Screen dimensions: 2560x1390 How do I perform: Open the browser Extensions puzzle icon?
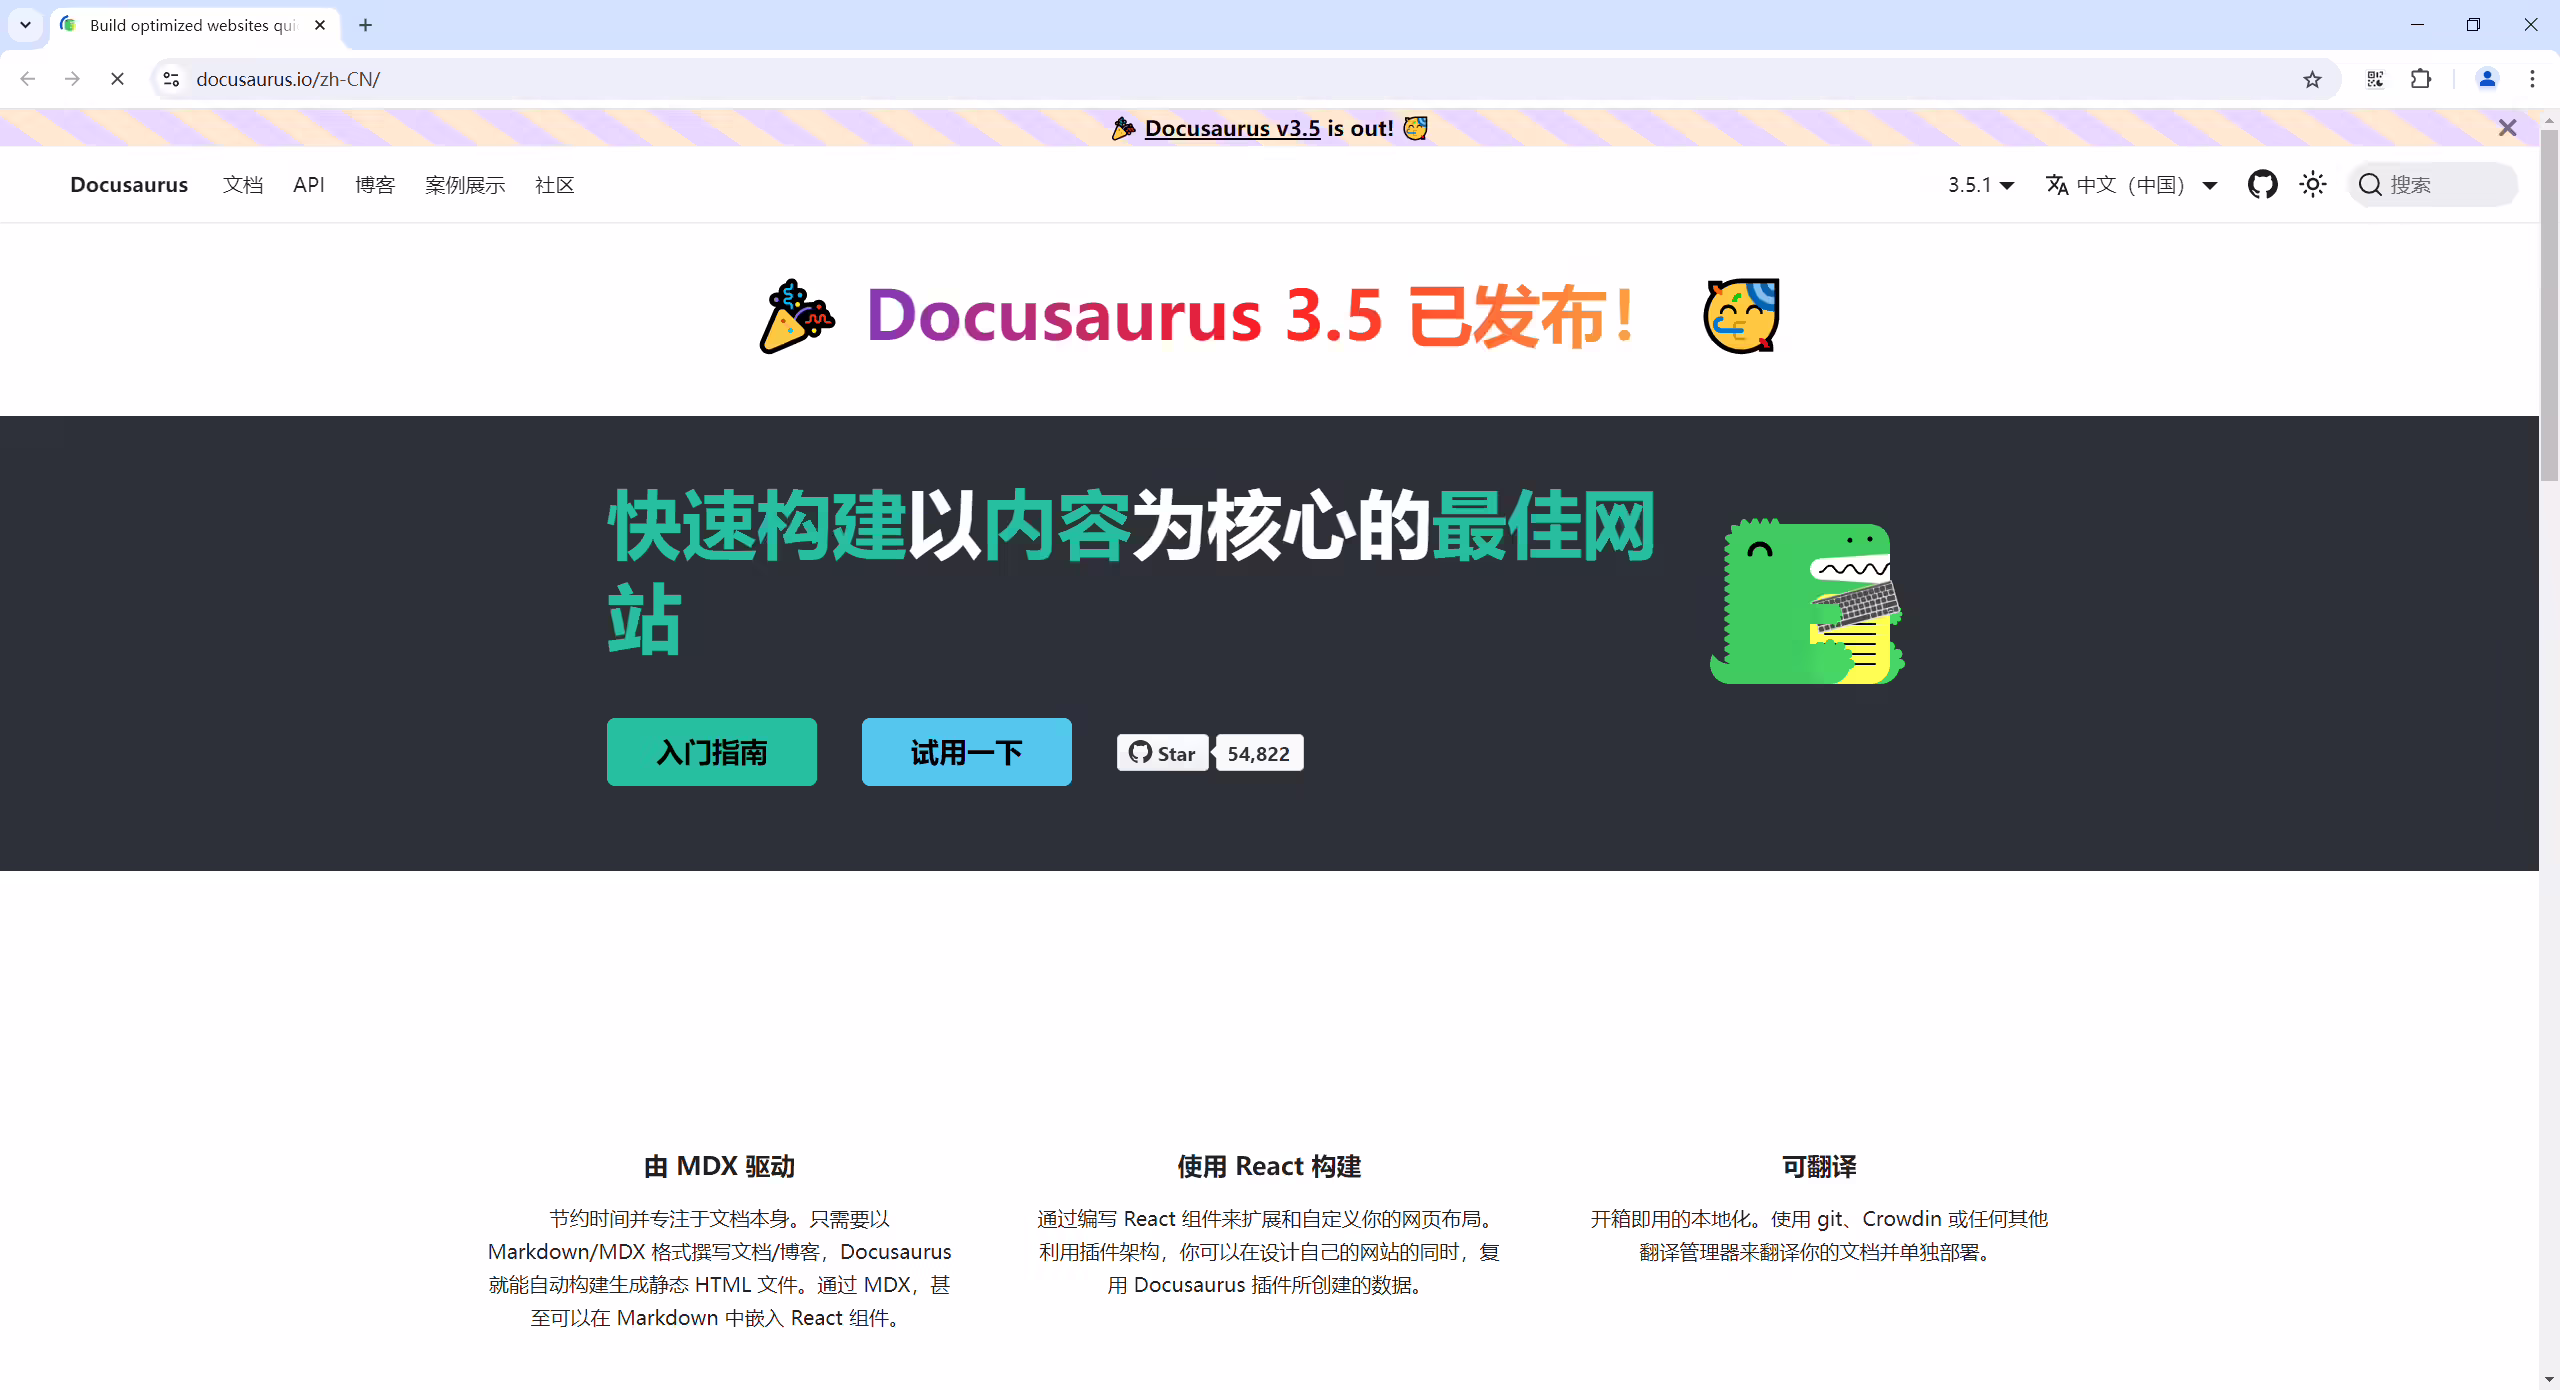2421,79
